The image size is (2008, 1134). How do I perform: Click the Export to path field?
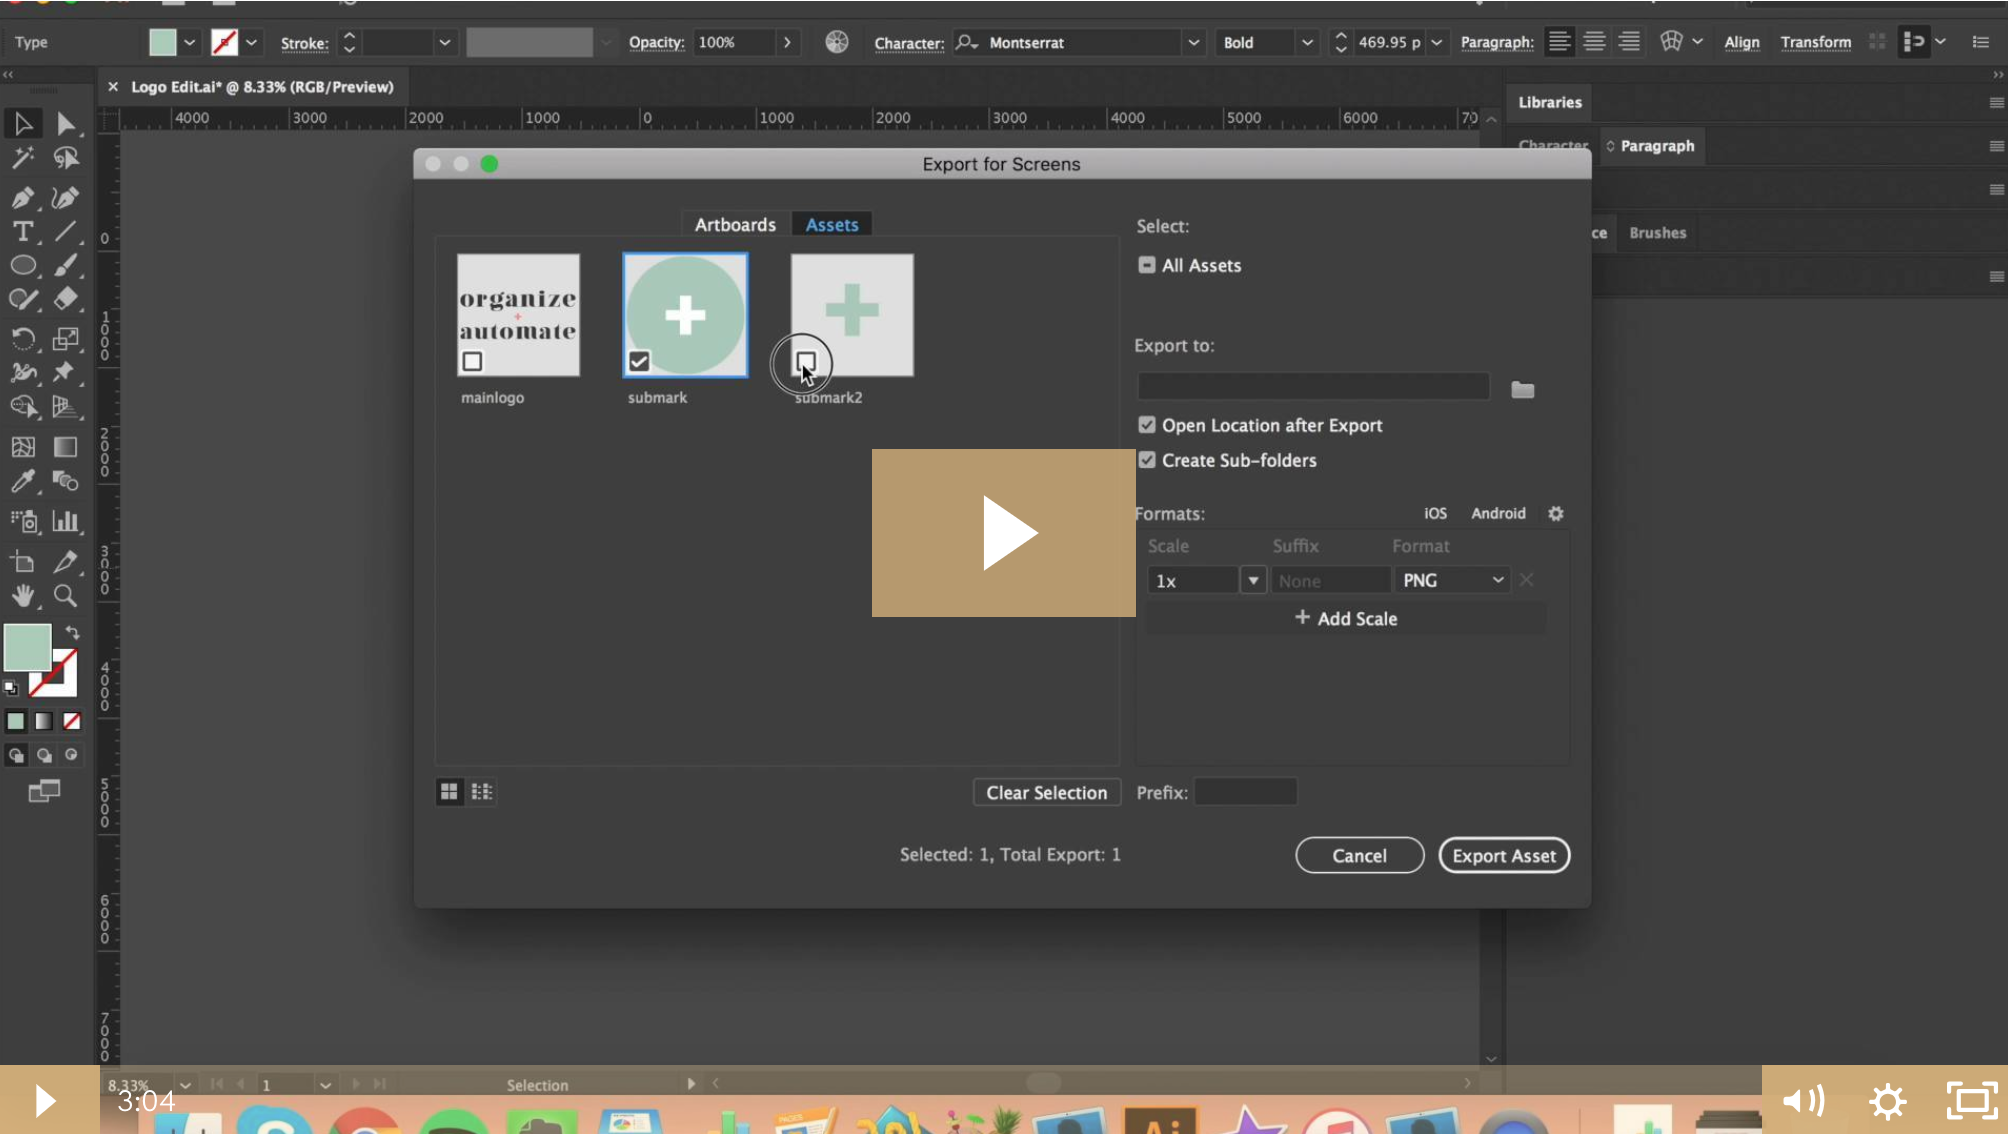(x=1313, y=386)
